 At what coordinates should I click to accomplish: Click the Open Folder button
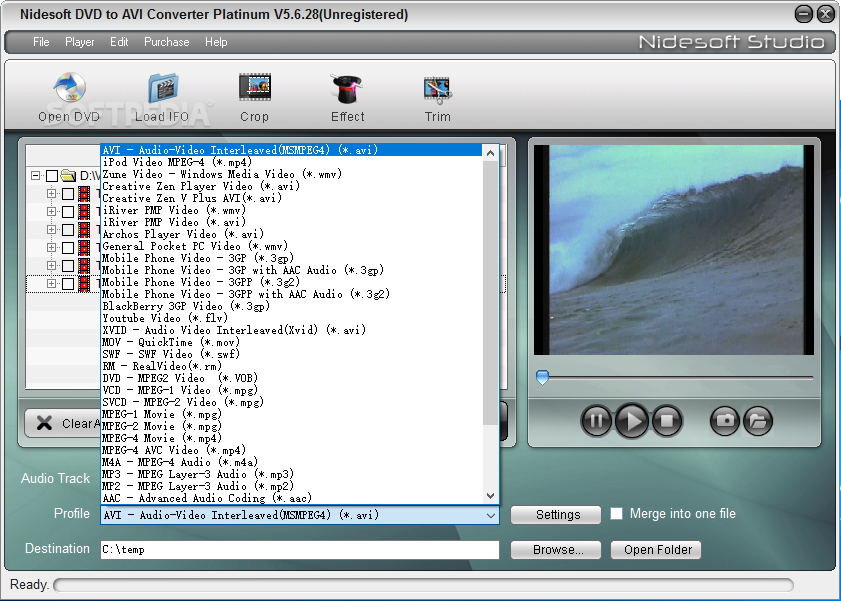point(656,550)
